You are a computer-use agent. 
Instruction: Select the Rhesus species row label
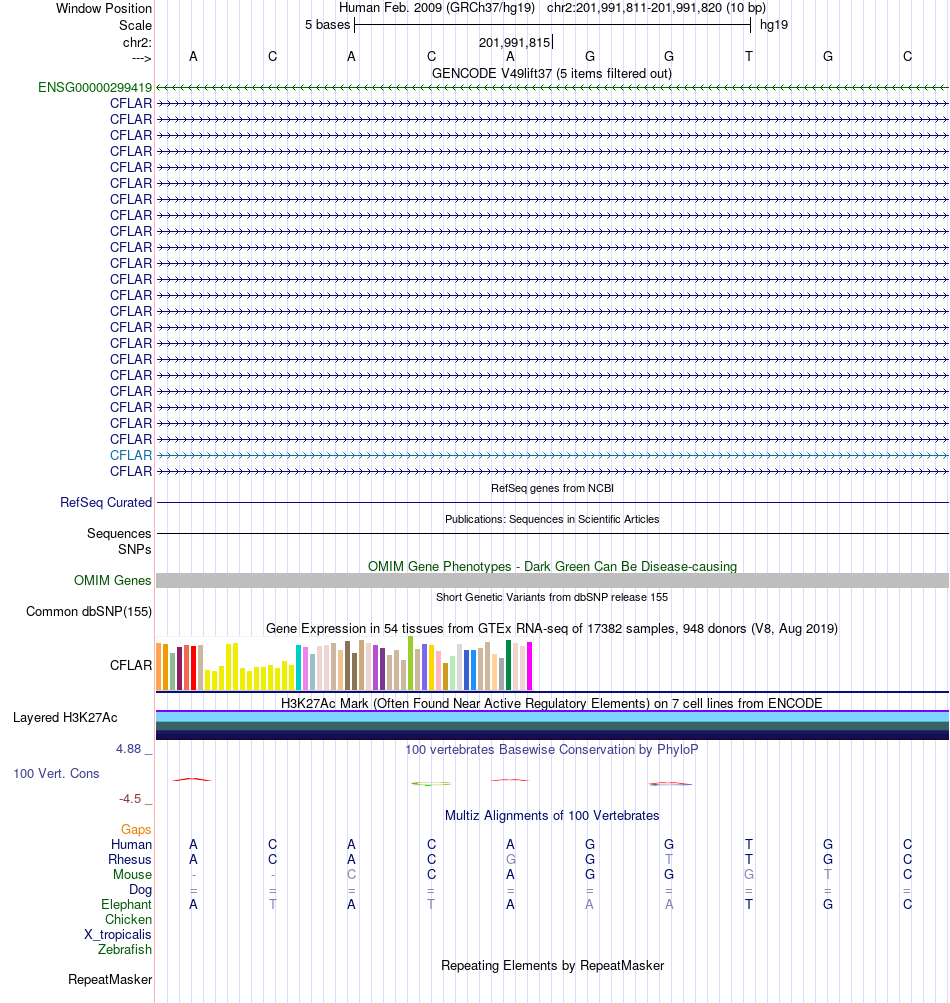tap(129, 860)
